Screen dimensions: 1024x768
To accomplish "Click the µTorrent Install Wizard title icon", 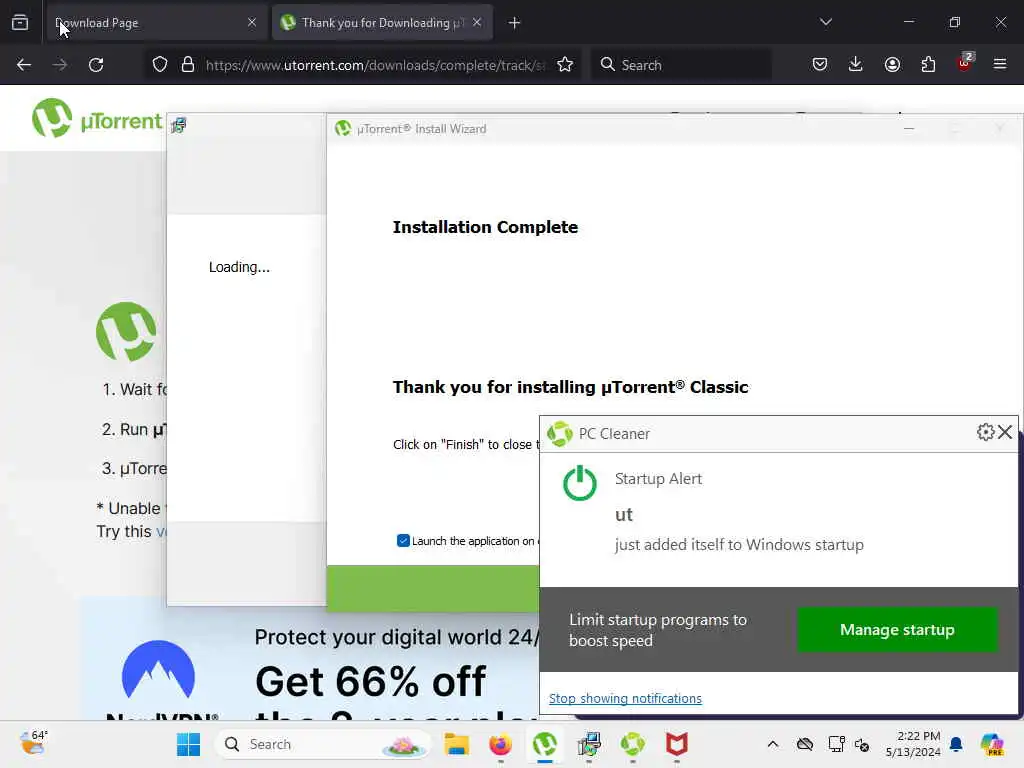I will 343,129.
